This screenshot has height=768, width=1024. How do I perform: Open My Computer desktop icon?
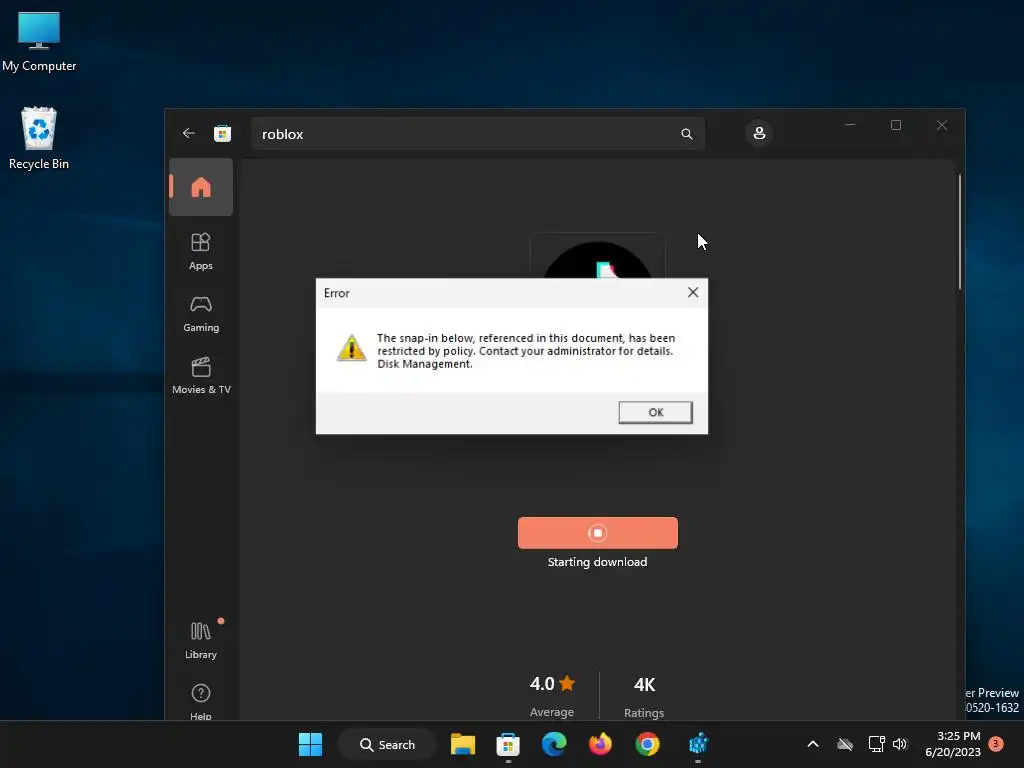39,42
